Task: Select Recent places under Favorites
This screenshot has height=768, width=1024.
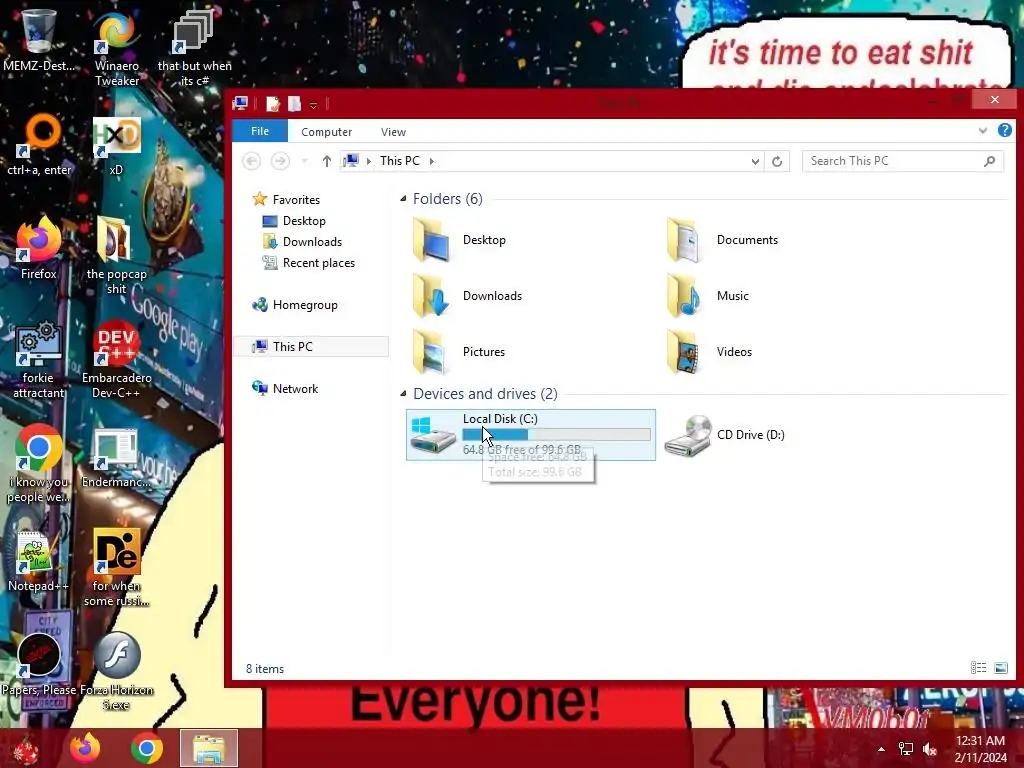Action: coord(319,263)
